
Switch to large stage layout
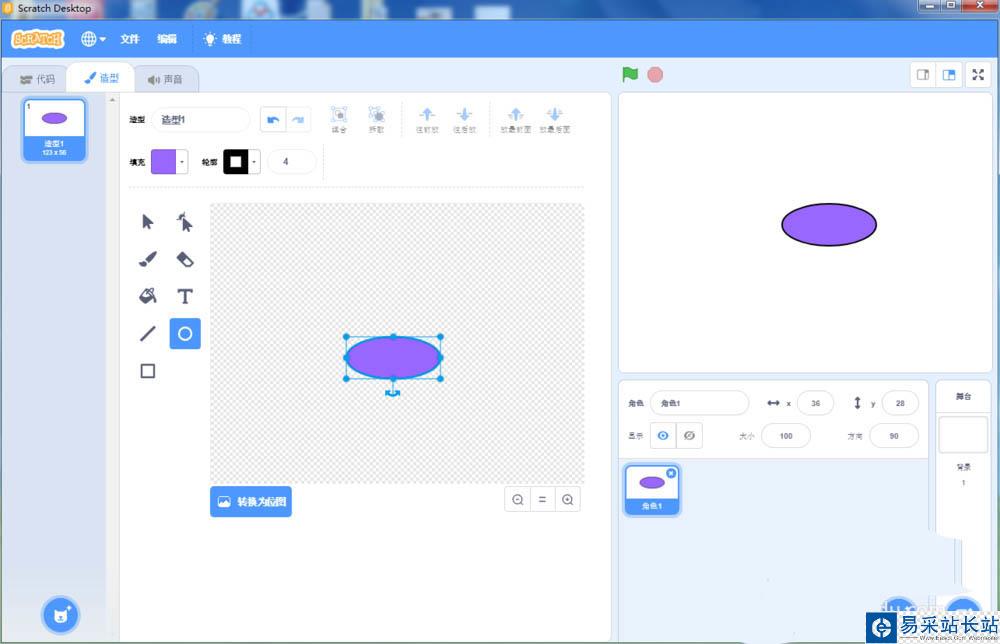coord(949,75)
